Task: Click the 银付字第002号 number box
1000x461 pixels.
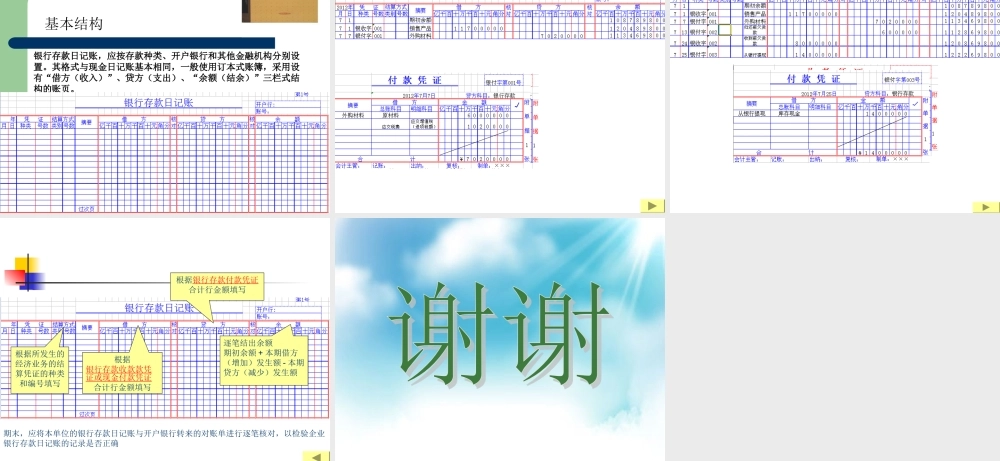Action: [x=902, y=80]
